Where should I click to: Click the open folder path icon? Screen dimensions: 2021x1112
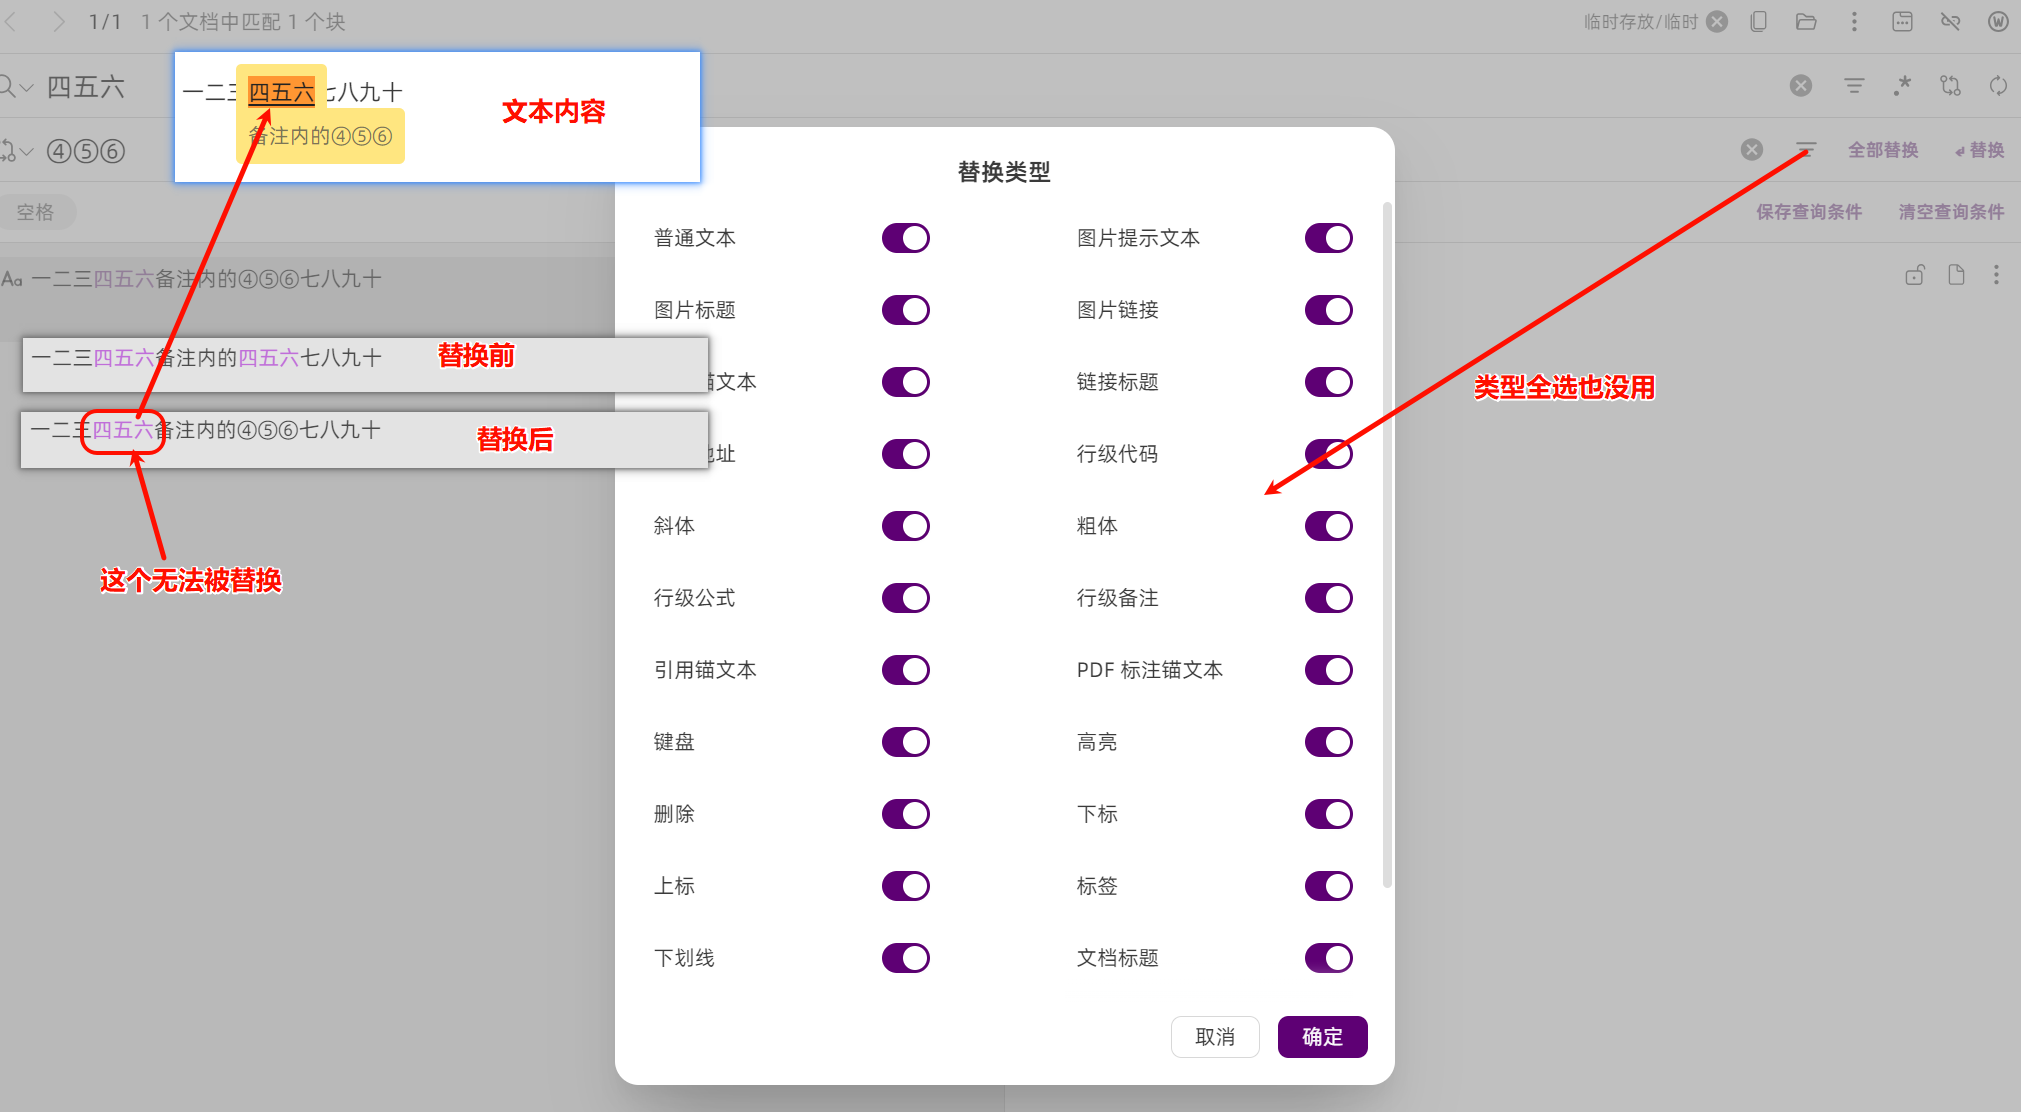[x=1806, y=22]
